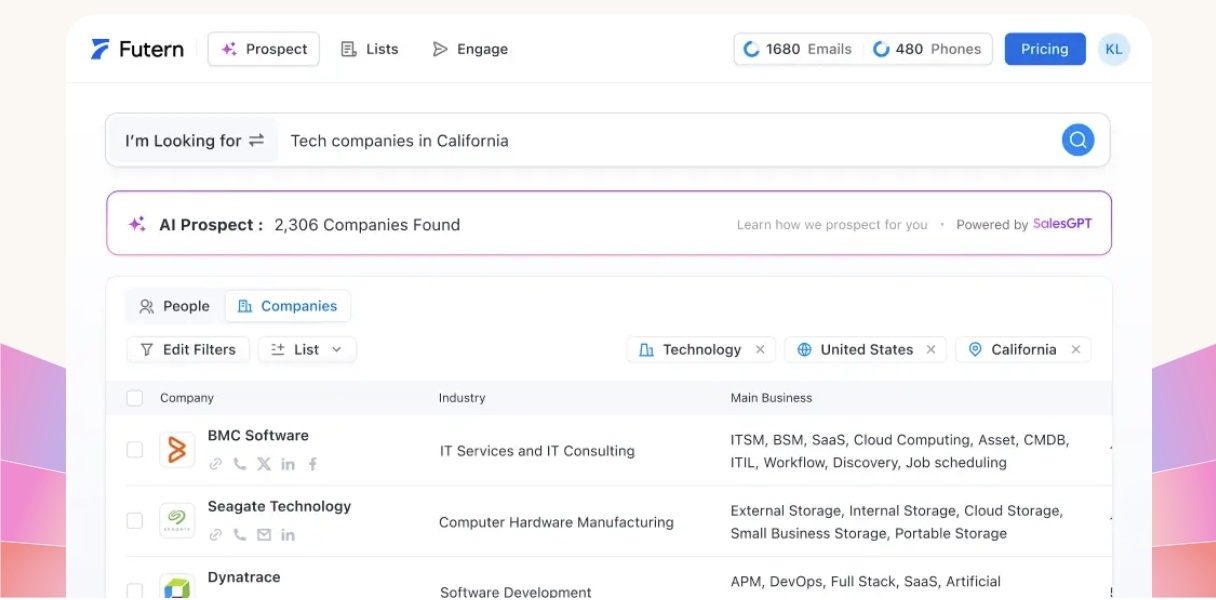
Task: Click the Dynatrace company logo
Action: [177, 587]
